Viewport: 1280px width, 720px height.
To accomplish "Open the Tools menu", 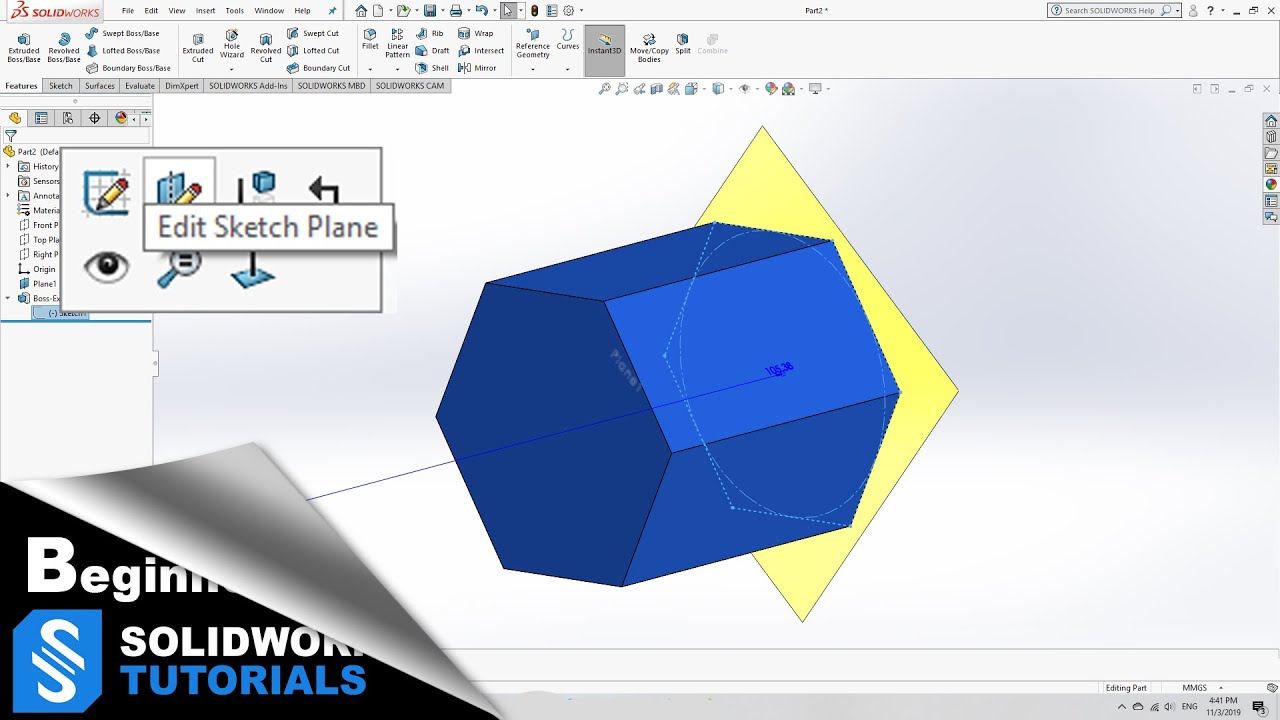I will [234, 11].
